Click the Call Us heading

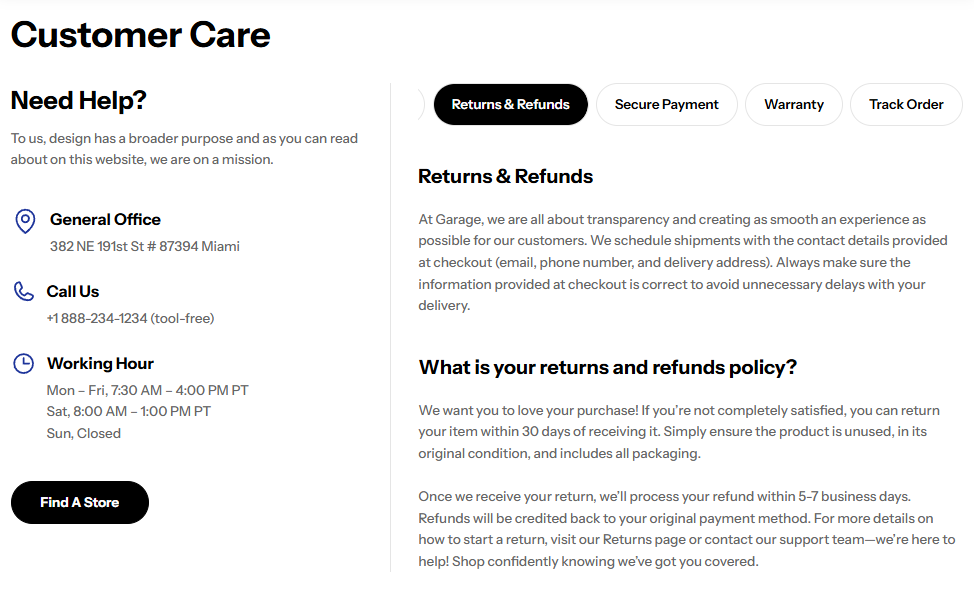pos(73,291)
